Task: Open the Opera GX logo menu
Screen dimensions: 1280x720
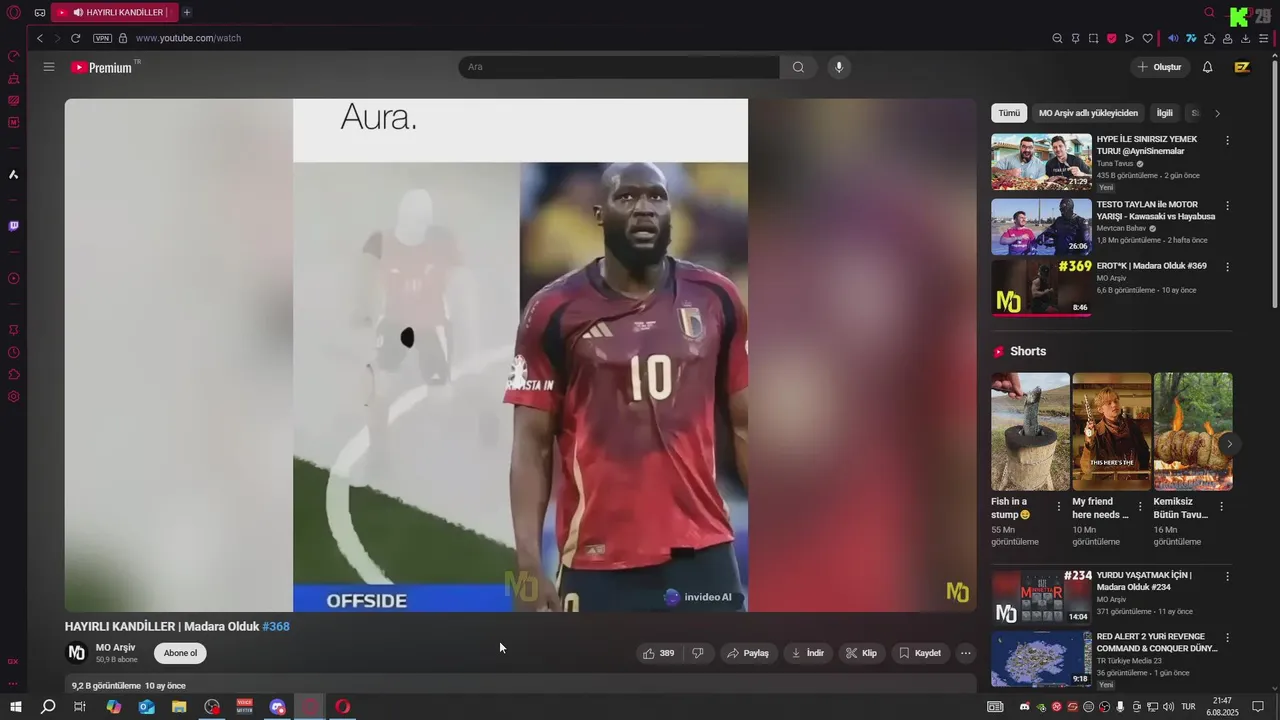Action: click(14, 13)
